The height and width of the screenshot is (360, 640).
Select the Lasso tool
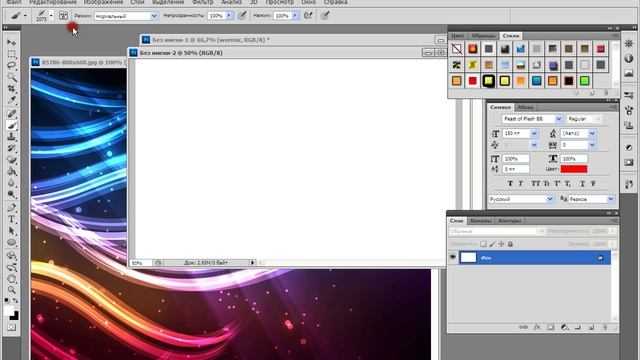pos(11,65)
